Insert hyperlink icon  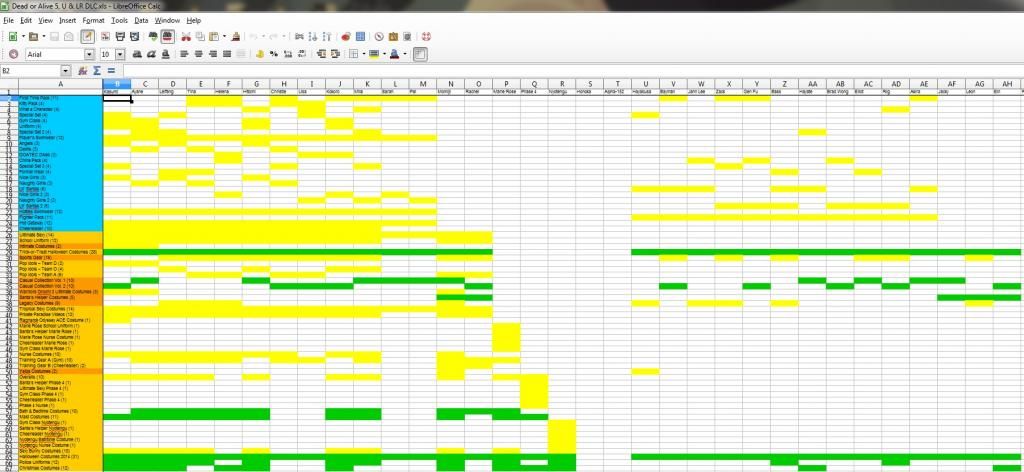point(299,37)
